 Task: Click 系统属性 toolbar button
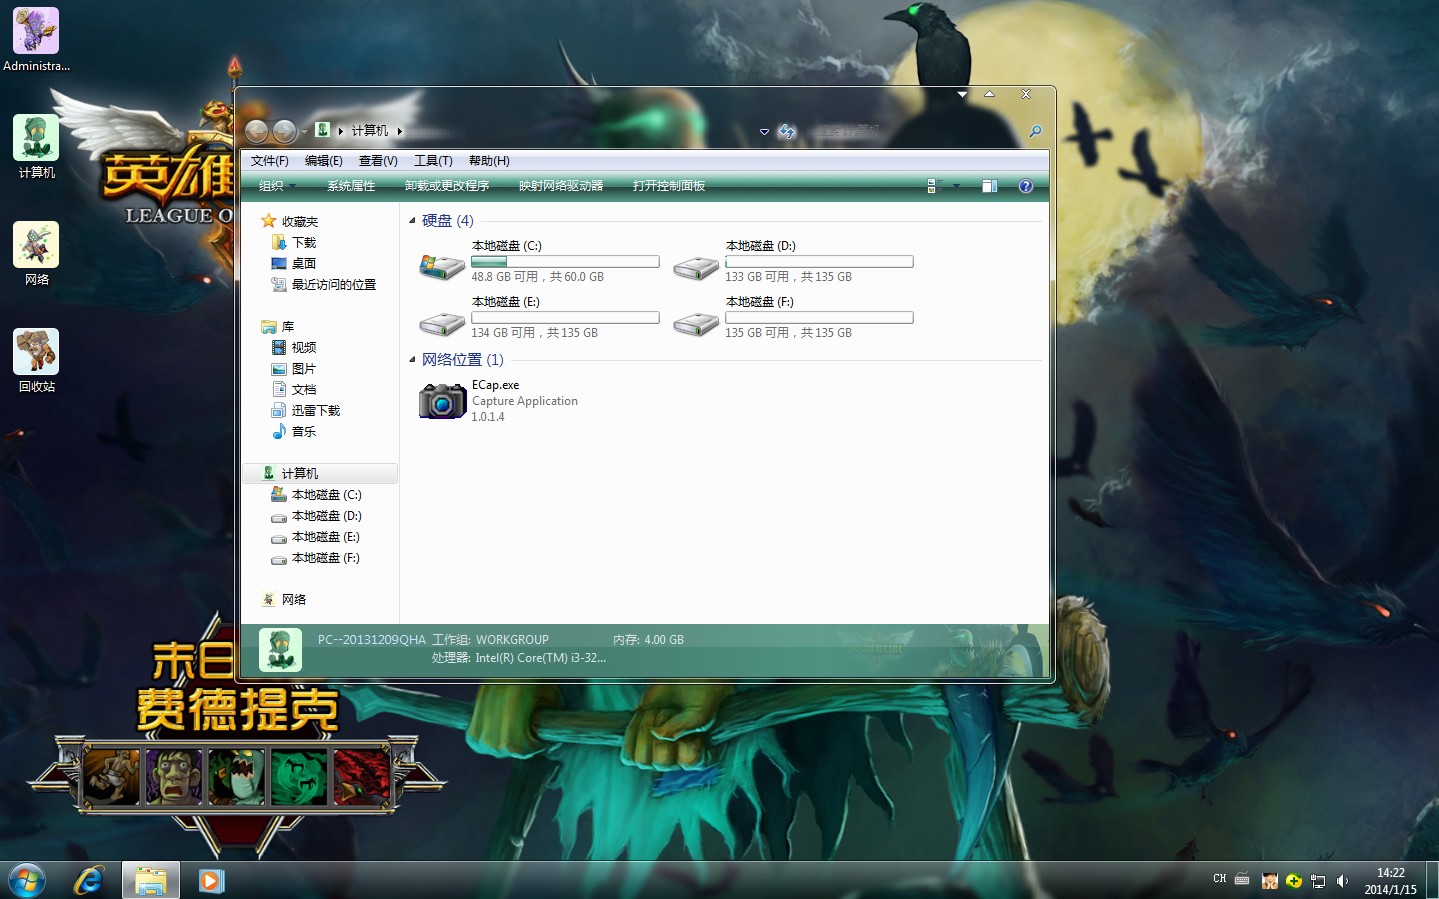coord(351,186)
